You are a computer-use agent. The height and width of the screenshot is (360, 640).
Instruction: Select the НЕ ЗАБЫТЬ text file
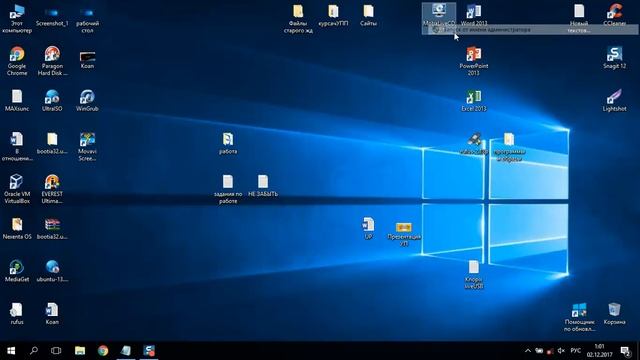(263, 186)
